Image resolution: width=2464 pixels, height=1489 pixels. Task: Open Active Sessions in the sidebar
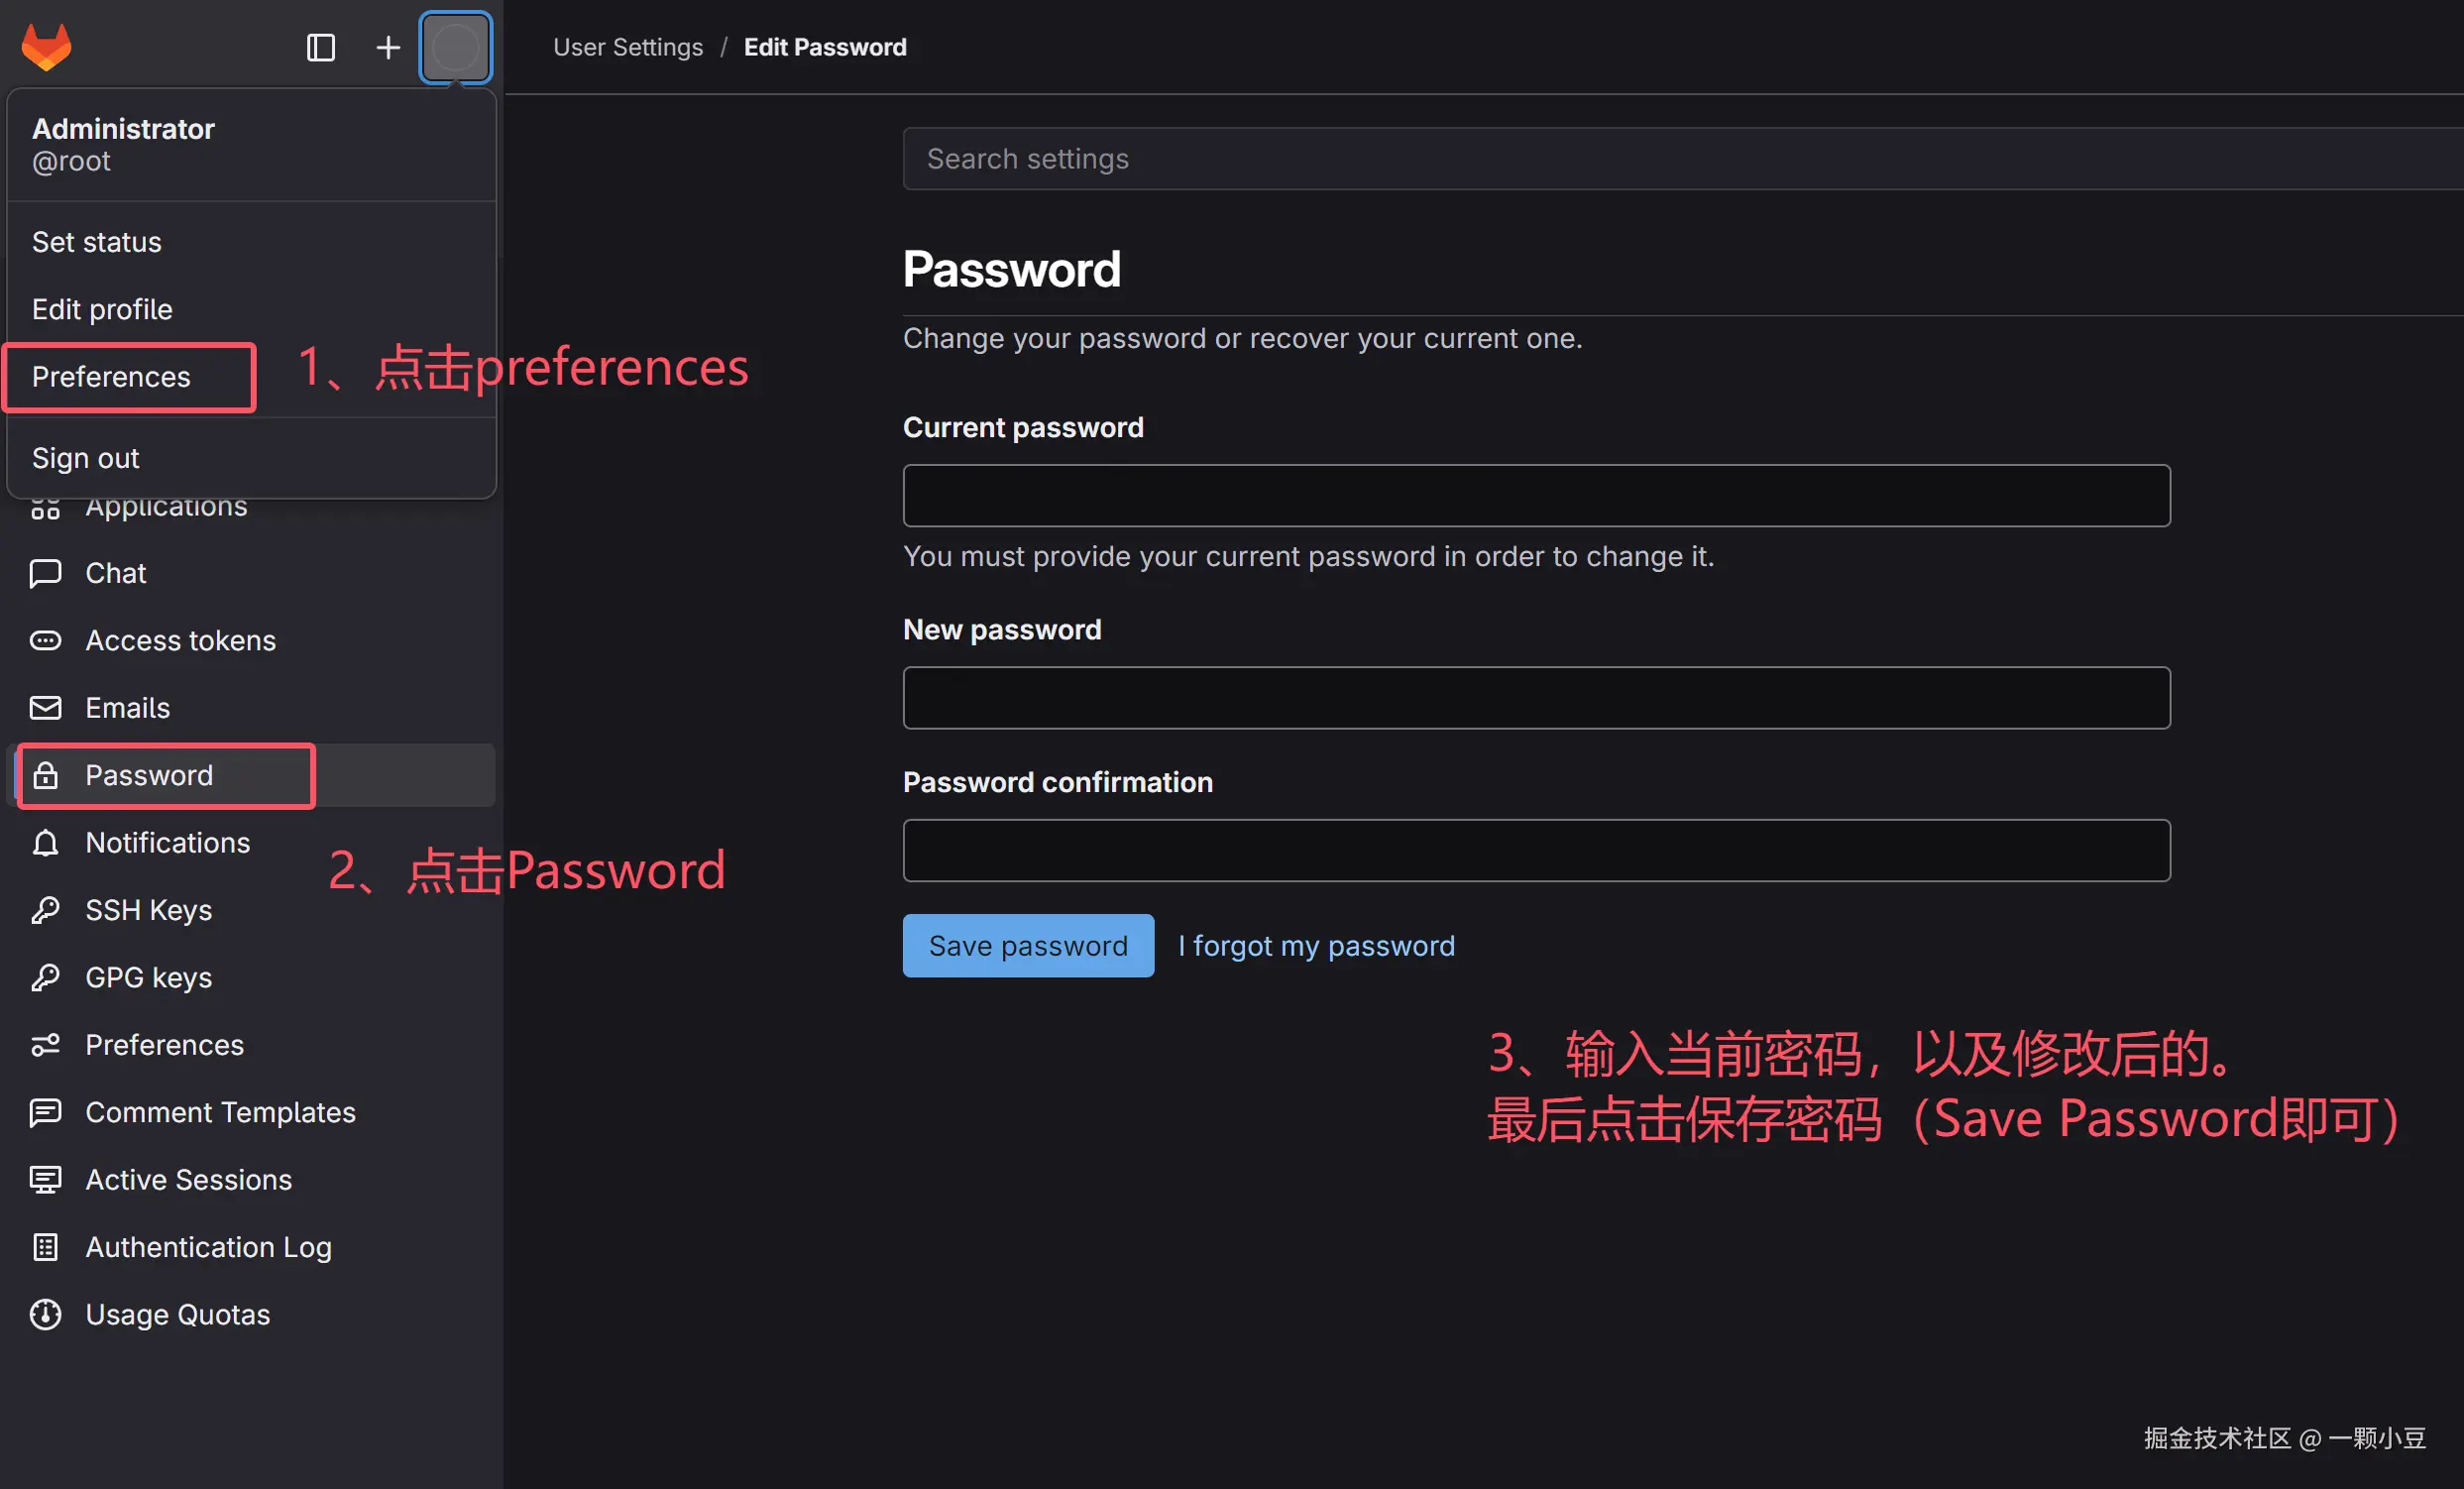click(188, 1180)
